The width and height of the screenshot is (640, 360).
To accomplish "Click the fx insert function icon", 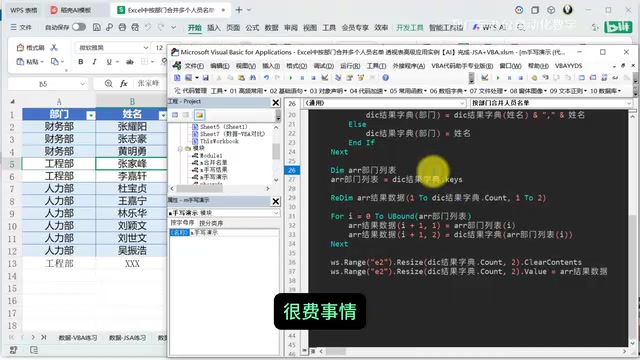I will 124,84.
